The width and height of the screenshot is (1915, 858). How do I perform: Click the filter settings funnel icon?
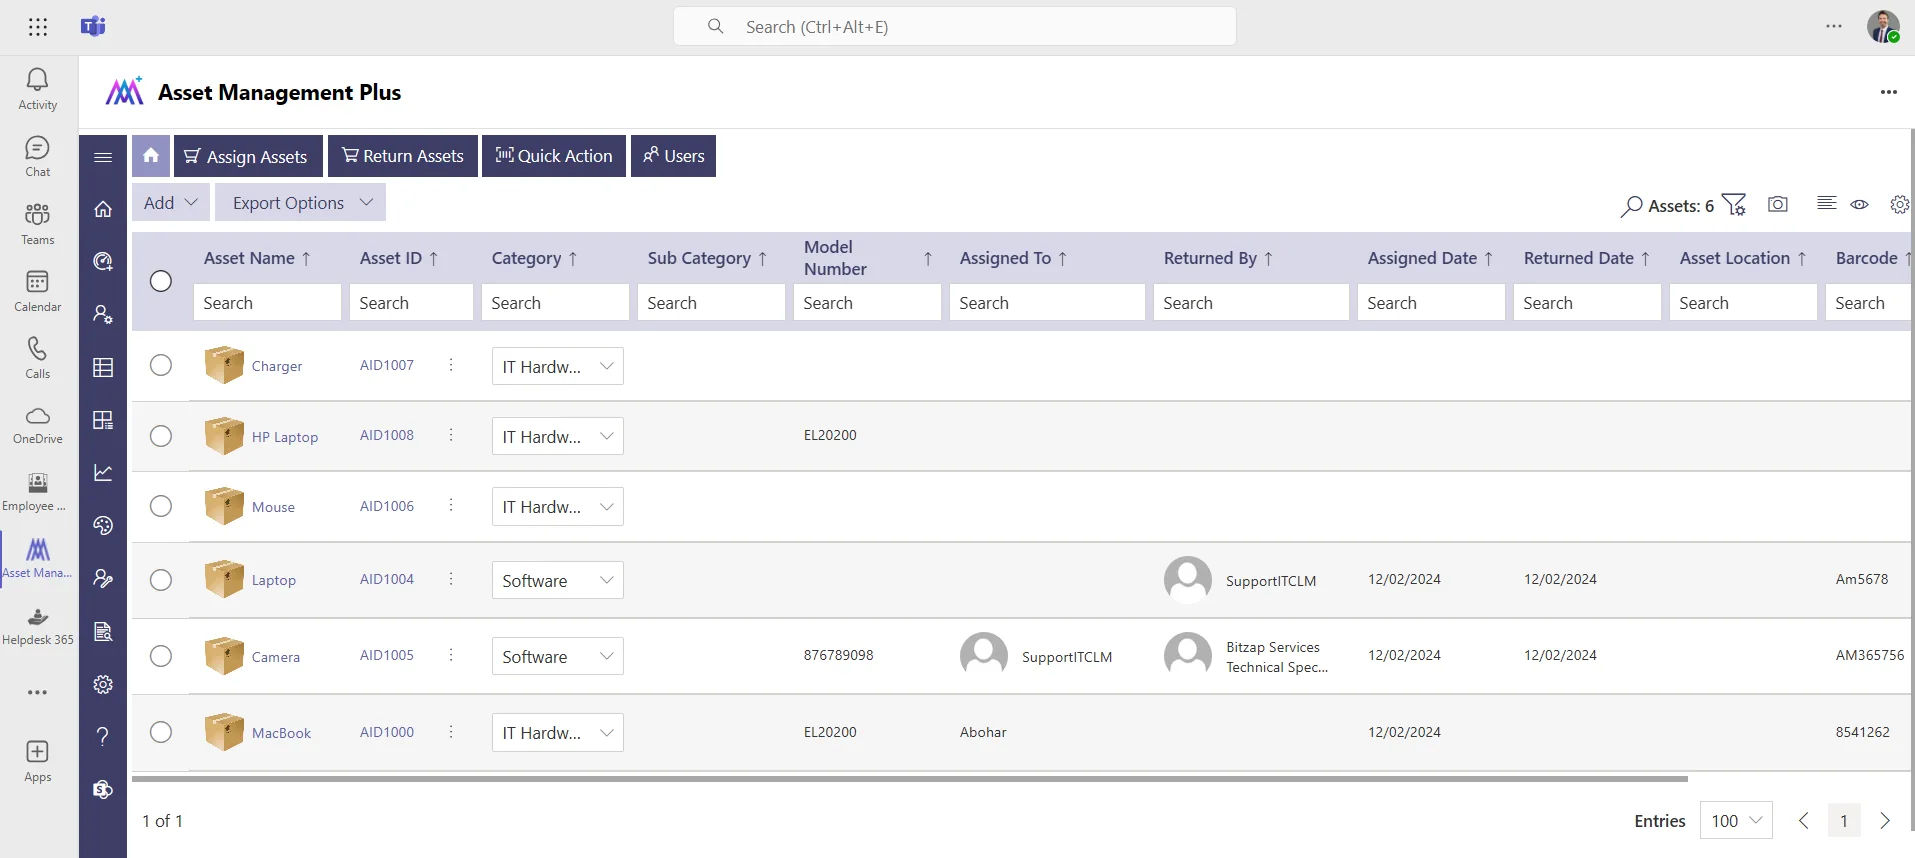click(x=1735, y=204)
